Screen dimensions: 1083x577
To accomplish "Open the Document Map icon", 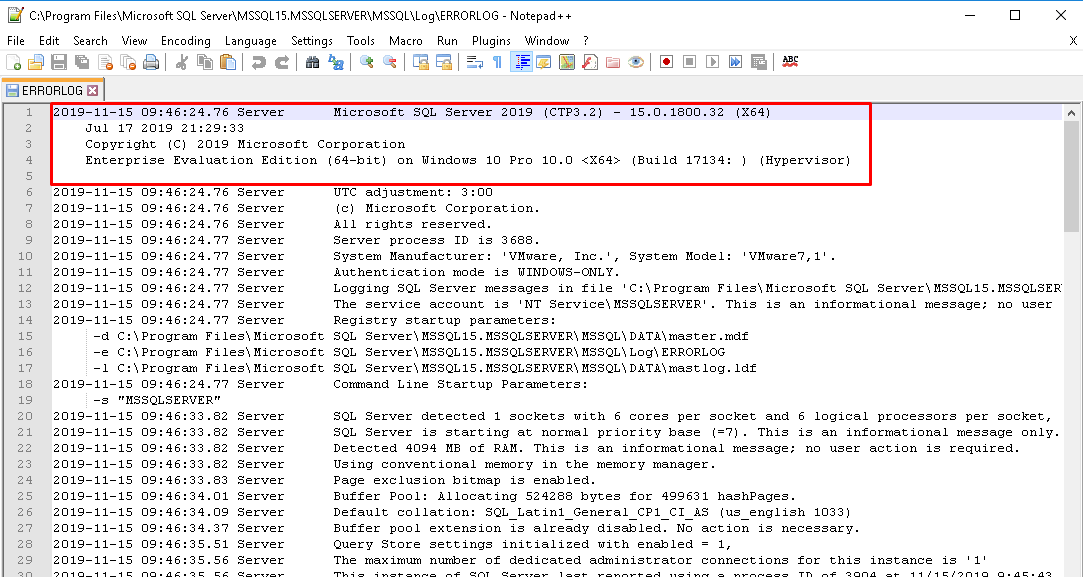I will click(568, 62).
